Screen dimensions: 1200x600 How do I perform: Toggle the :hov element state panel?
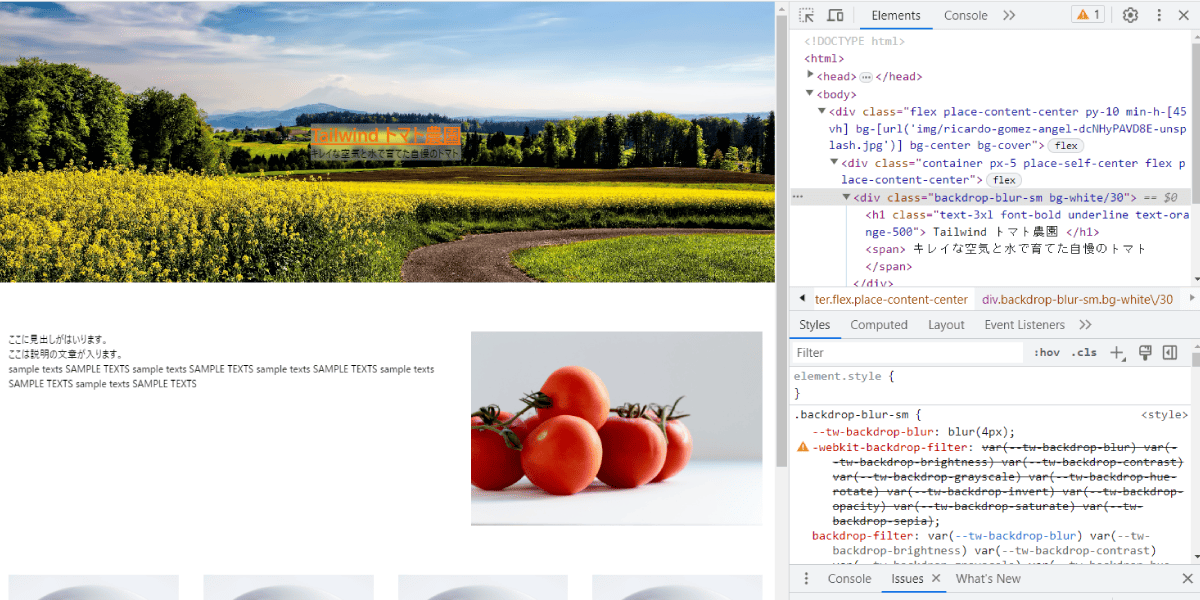pyautogui.click(x=1047, y=353)
